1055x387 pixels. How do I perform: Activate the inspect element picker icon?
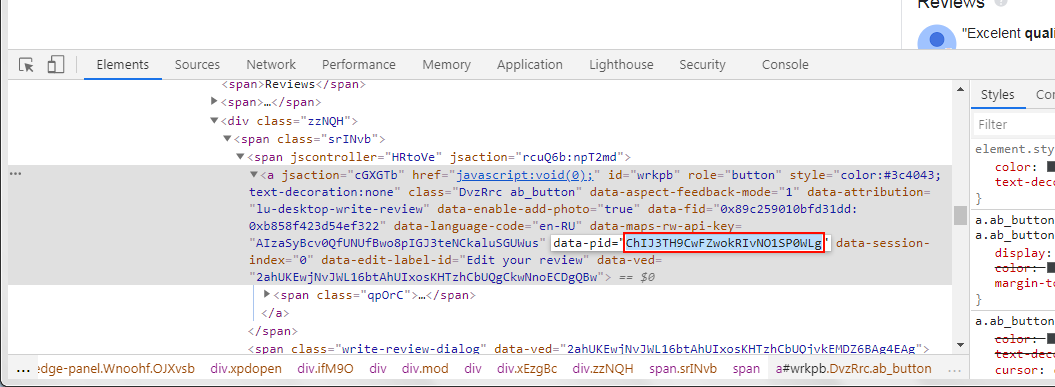tap(26, 65)
